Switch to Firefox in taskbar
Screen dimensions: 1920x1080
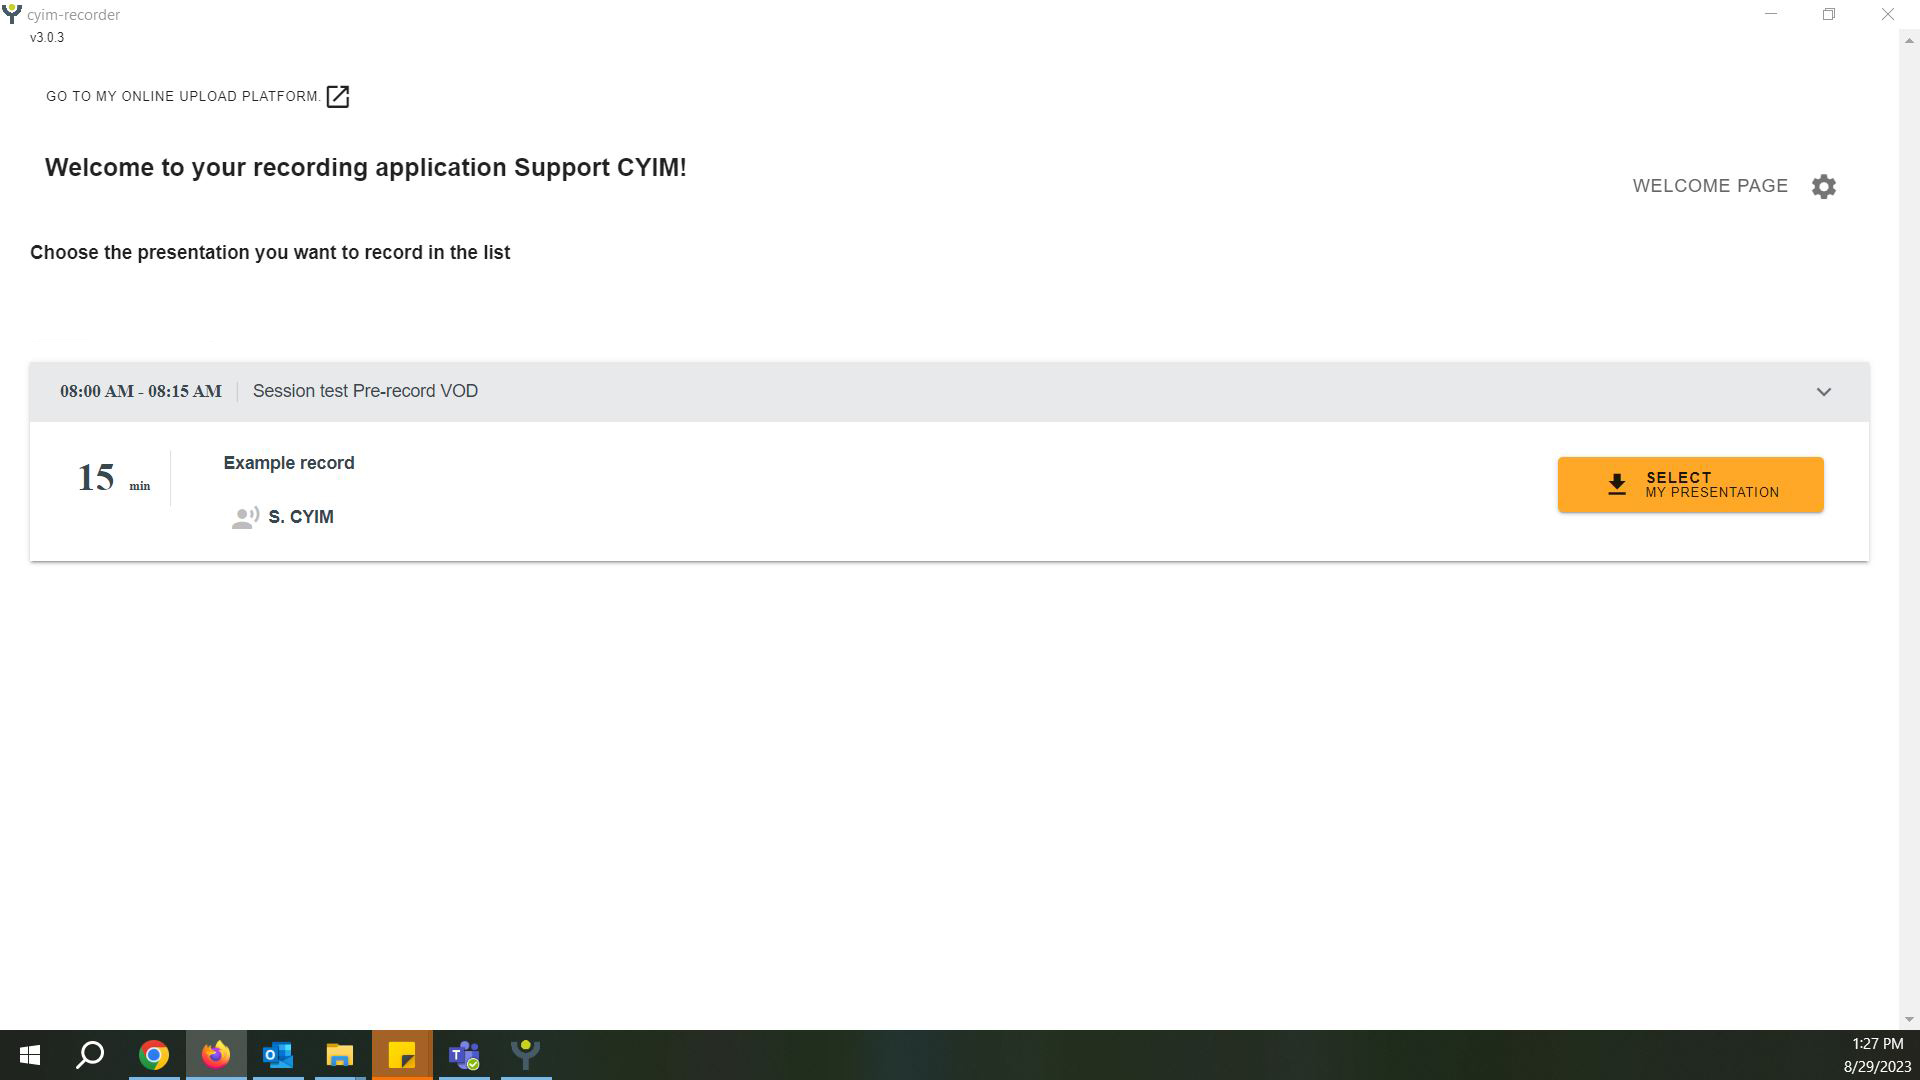click(216, 1055)
